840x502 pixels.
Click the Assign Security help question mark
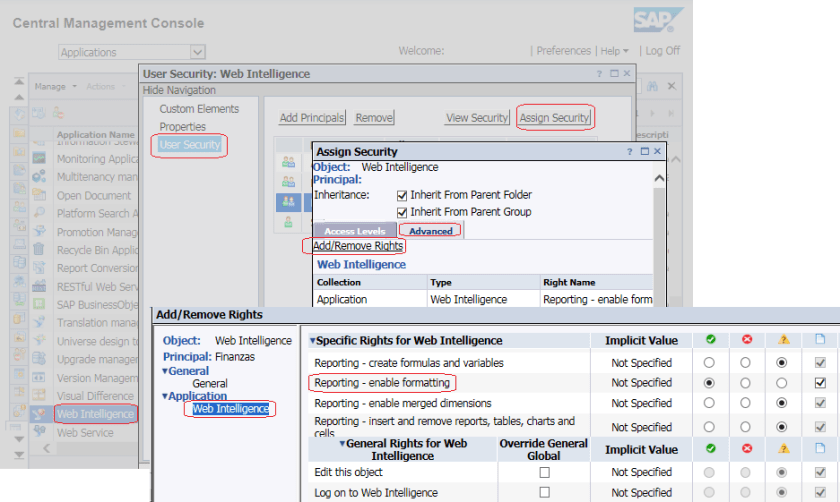pyautogui.click(x=629, y=152)
